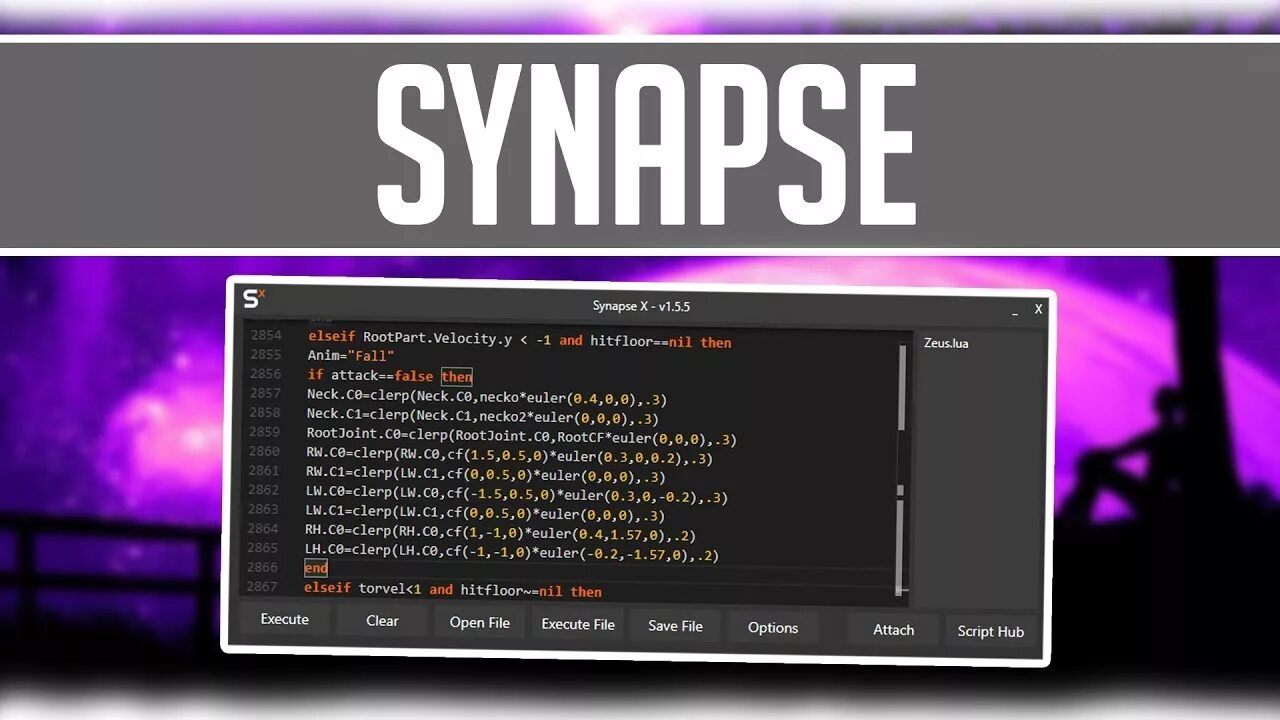Click the Neck.C1=clerp code line

click(483, 416)
